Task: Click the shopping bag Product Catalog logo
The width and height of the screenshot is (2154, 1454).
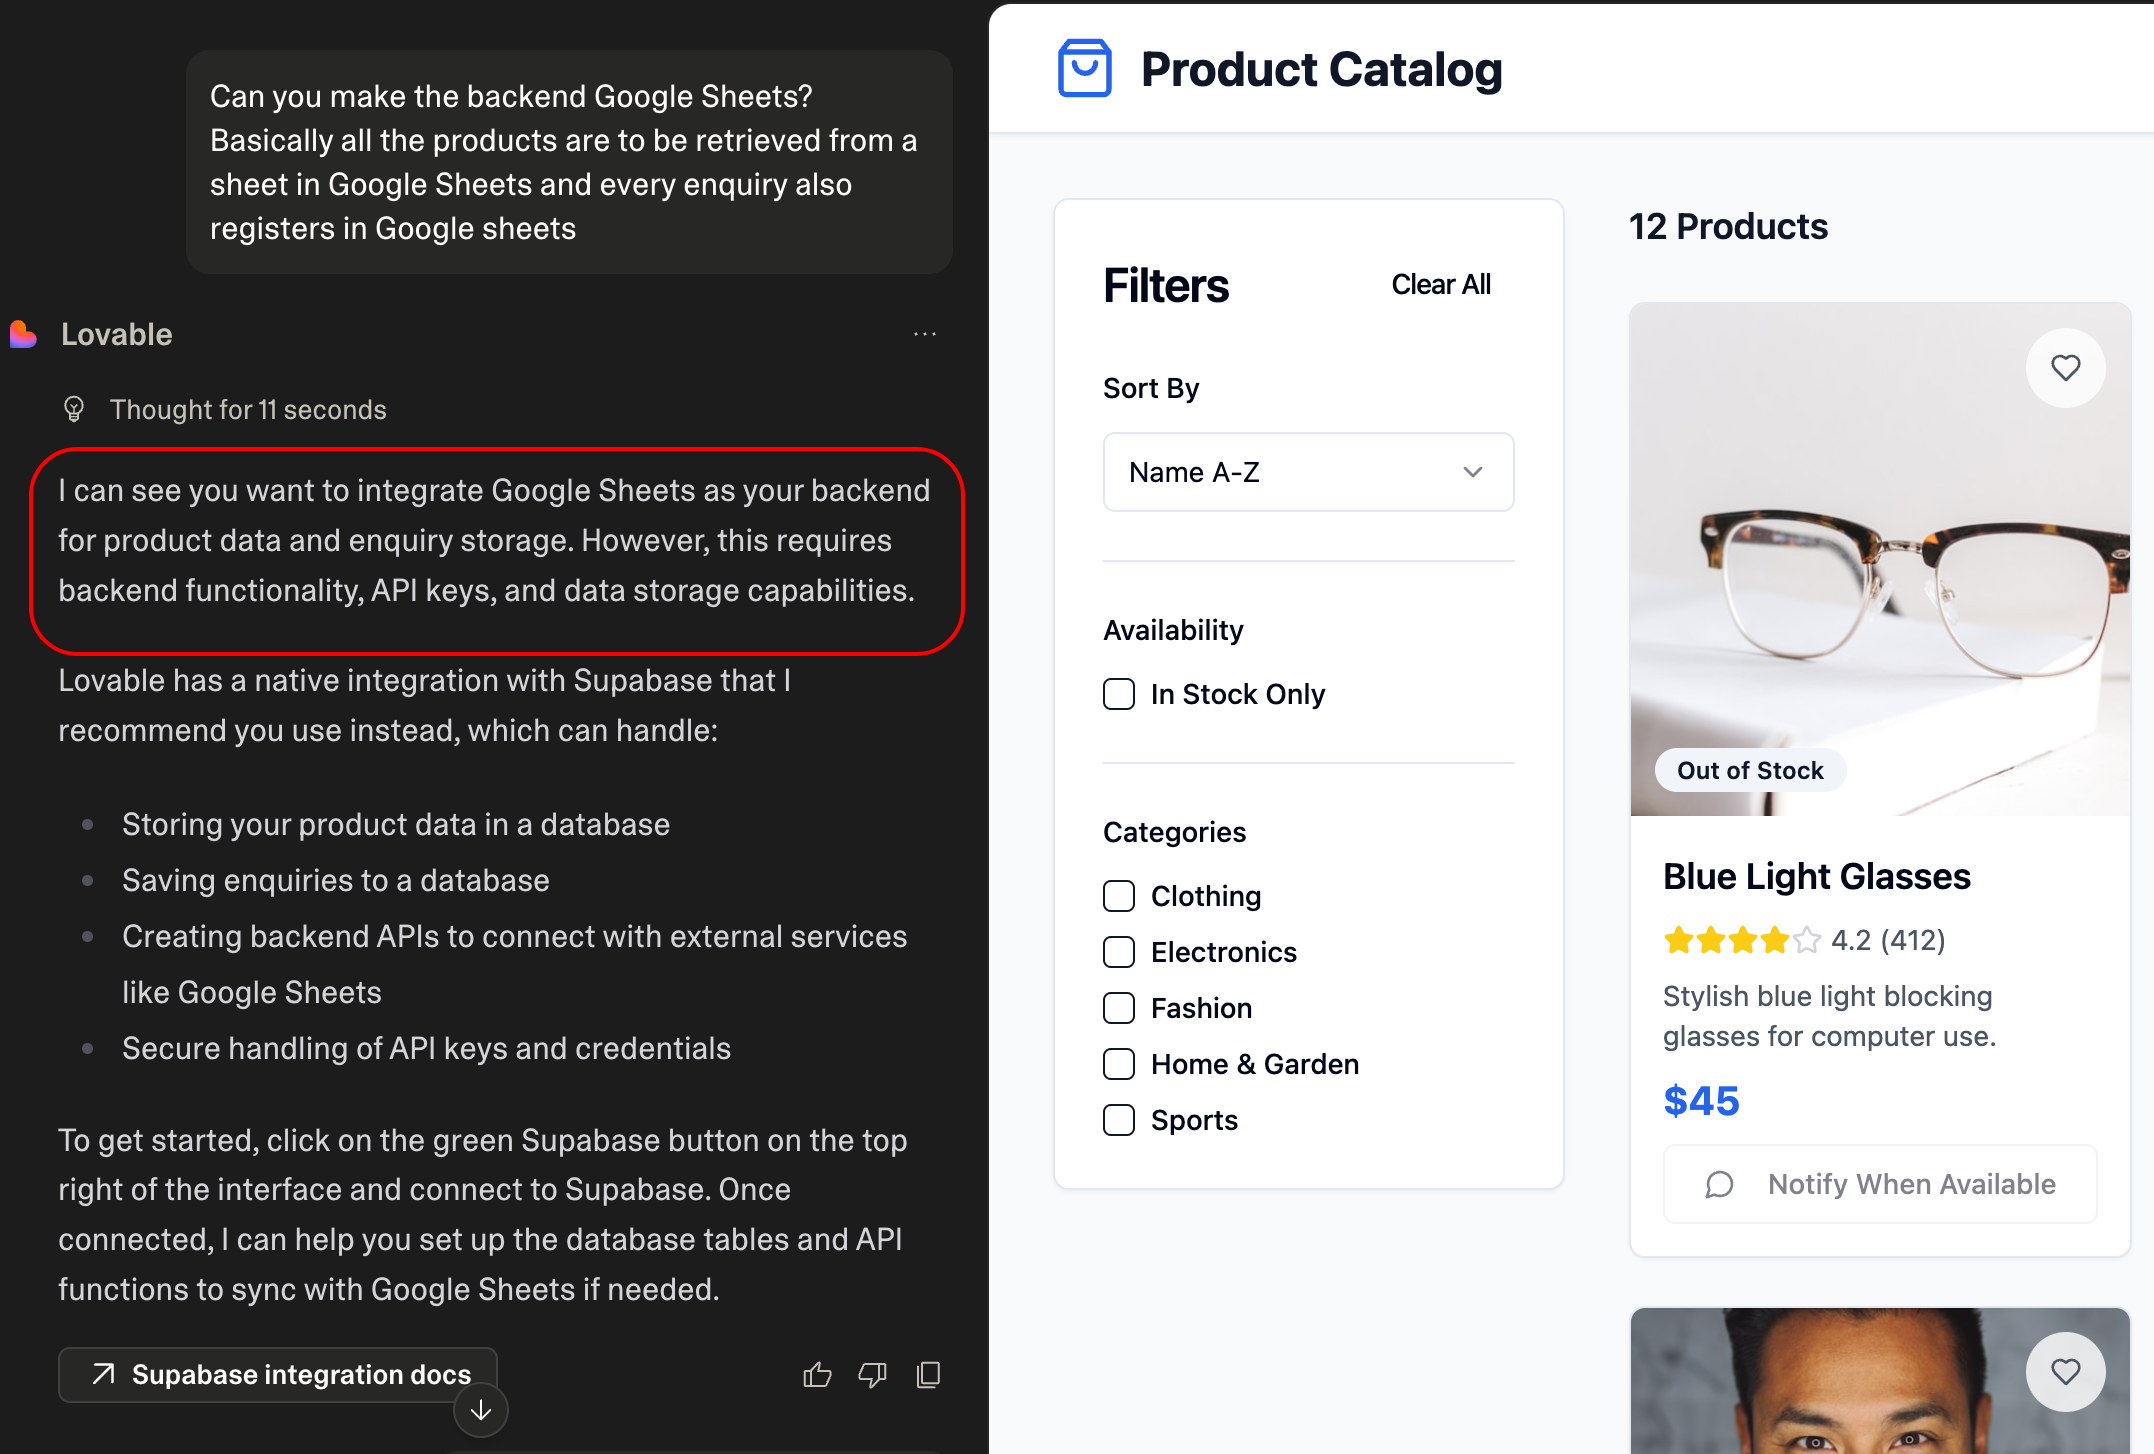Action: coord(1085,68)
